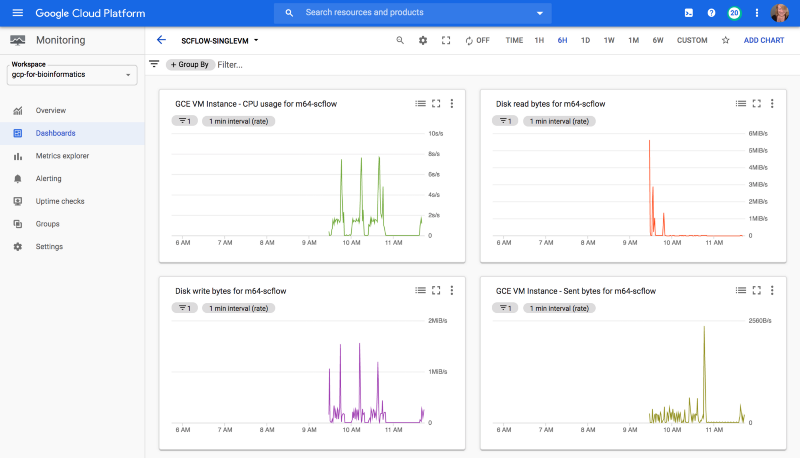Open Dashboards in sidebar
The width and height of the screenshot is (800, 458).
(72, 133)
